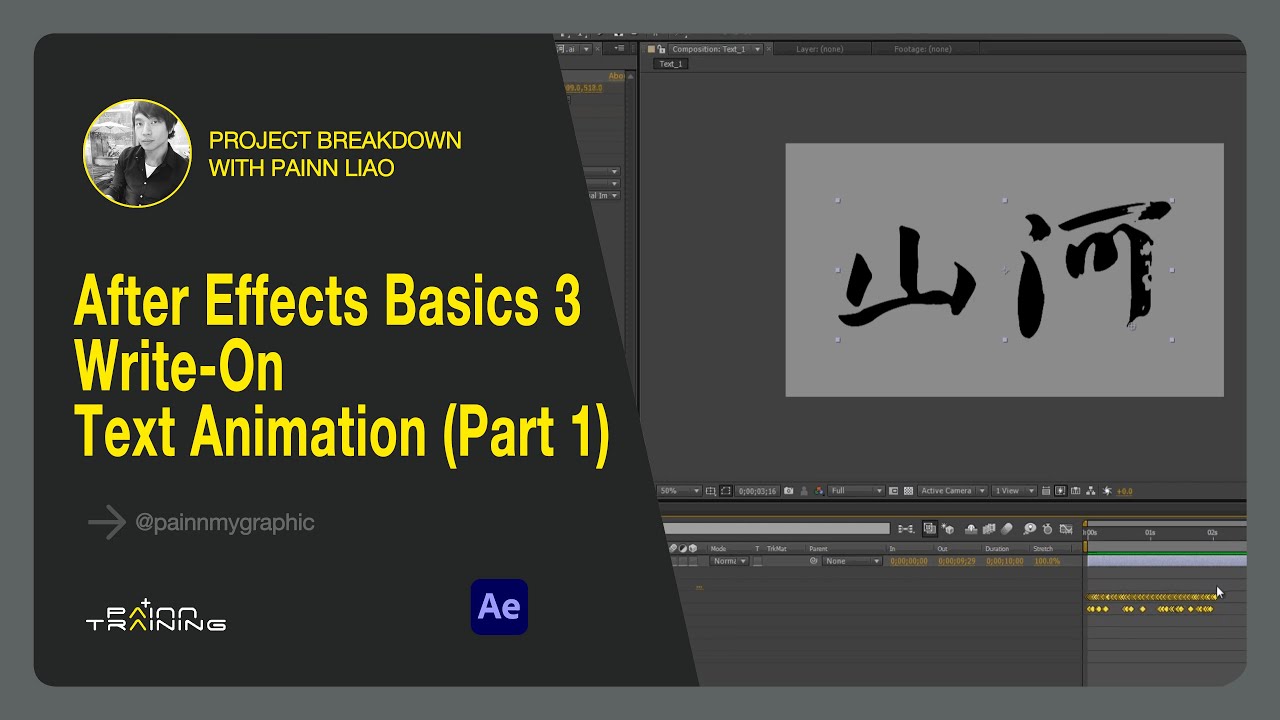This screenshot has height=720, width=1280.
Task: Open the Brainstorm icon
Action: coord(1029,528)
